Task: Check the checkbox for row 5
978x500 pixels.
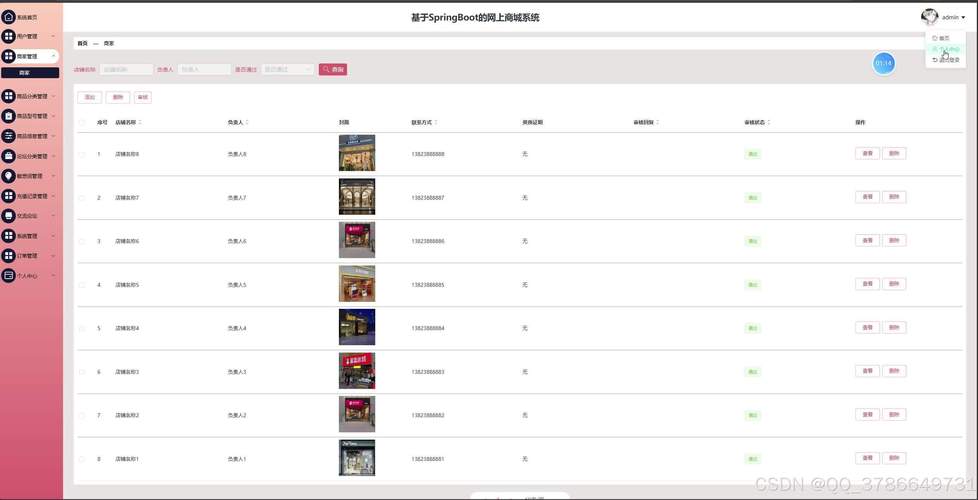Action: click(81, 328)
